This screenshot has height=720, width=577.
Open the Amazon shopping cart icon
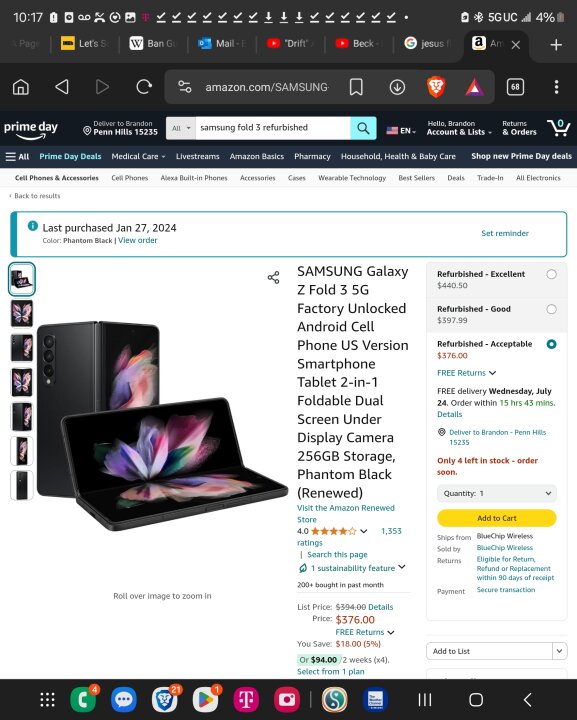click(x=559, y=128)
